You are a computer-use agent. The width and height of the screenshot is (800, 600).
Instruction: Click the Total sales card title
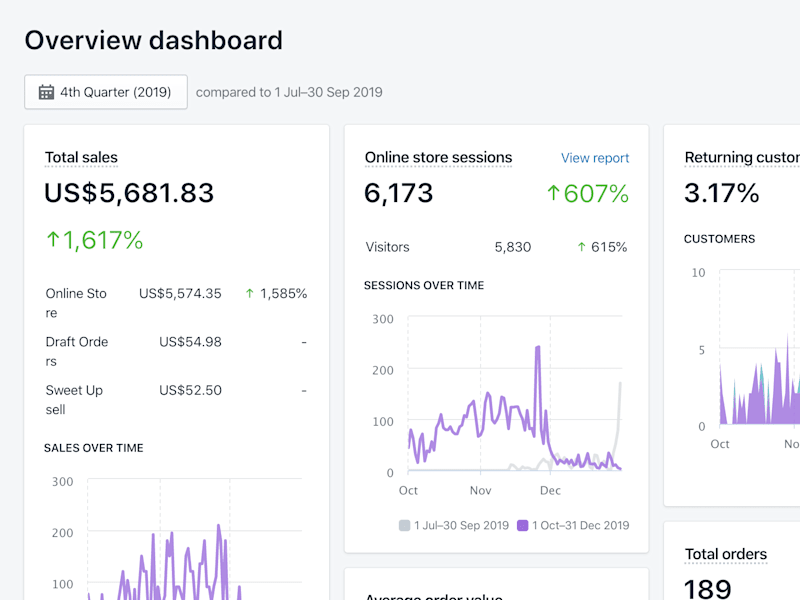coord(81,158)
